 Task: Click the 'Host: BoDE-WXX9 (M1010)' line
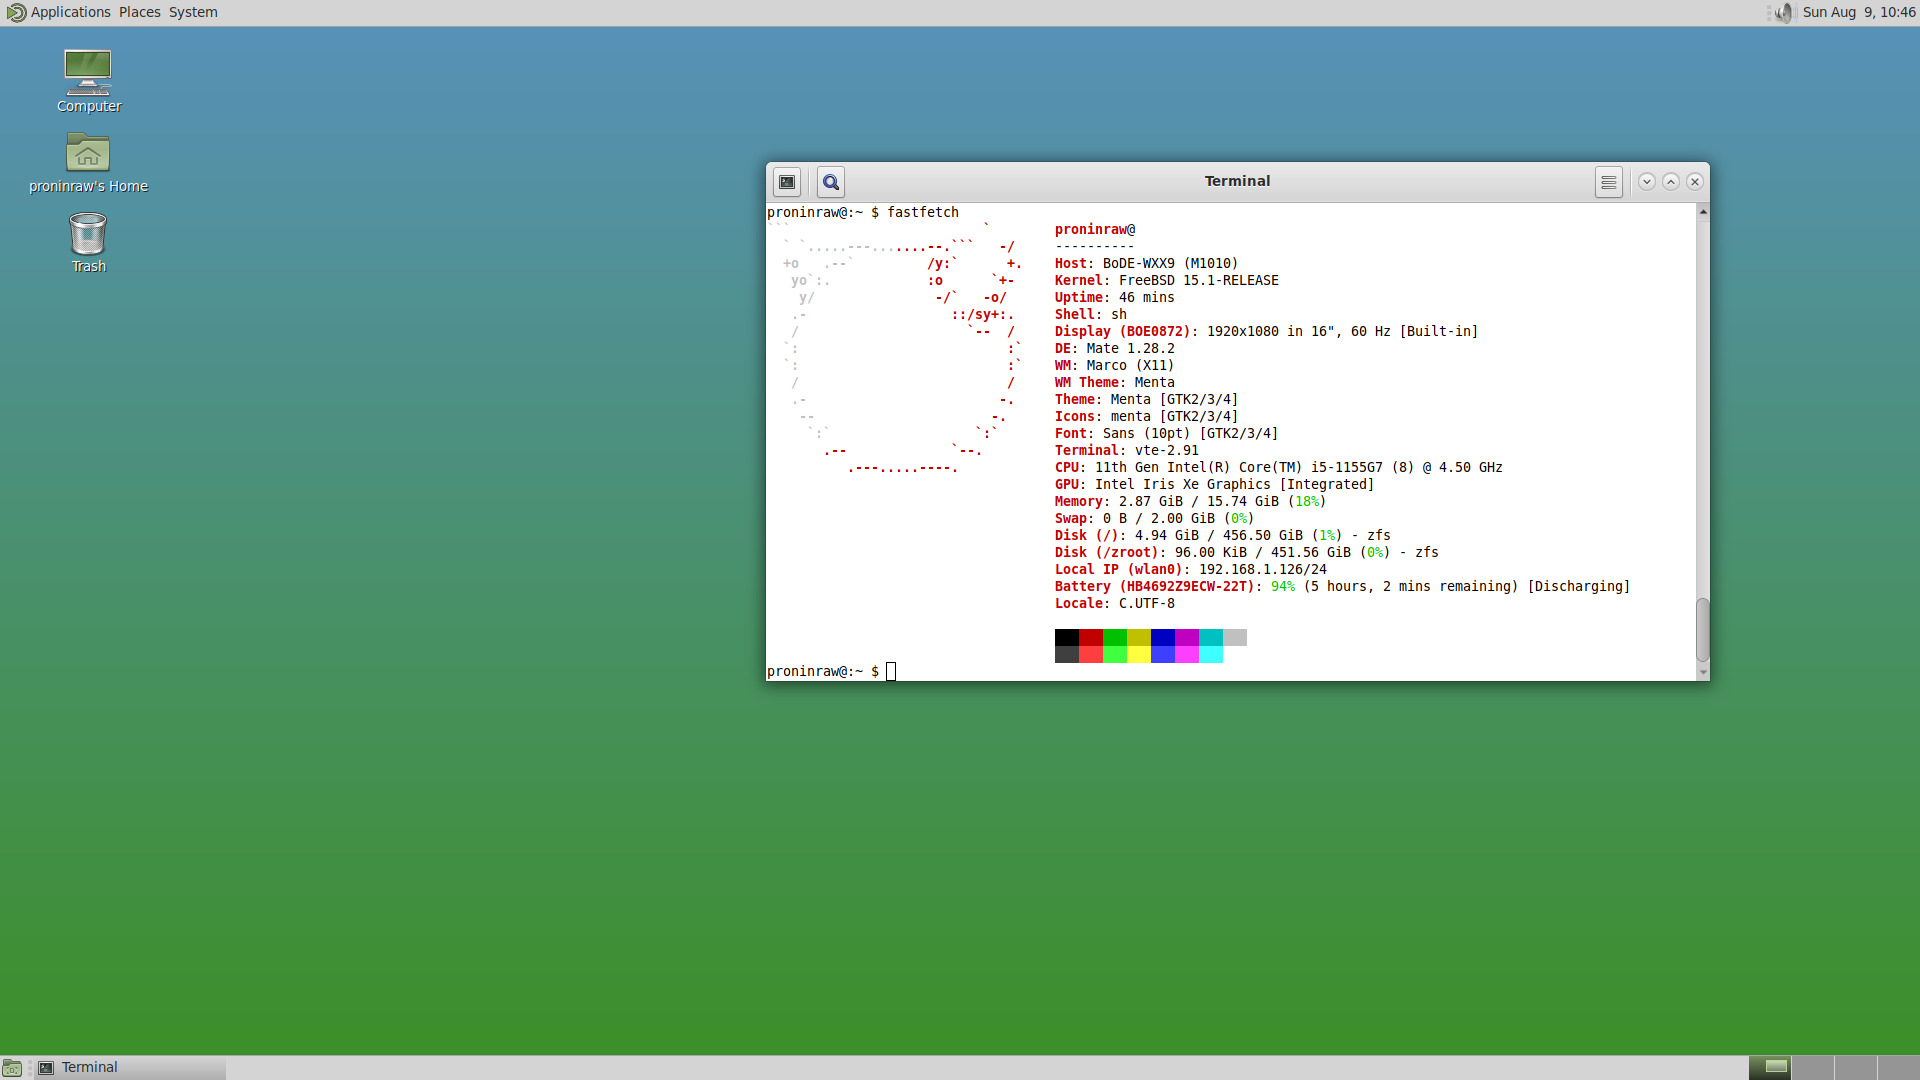point(1146,264)
